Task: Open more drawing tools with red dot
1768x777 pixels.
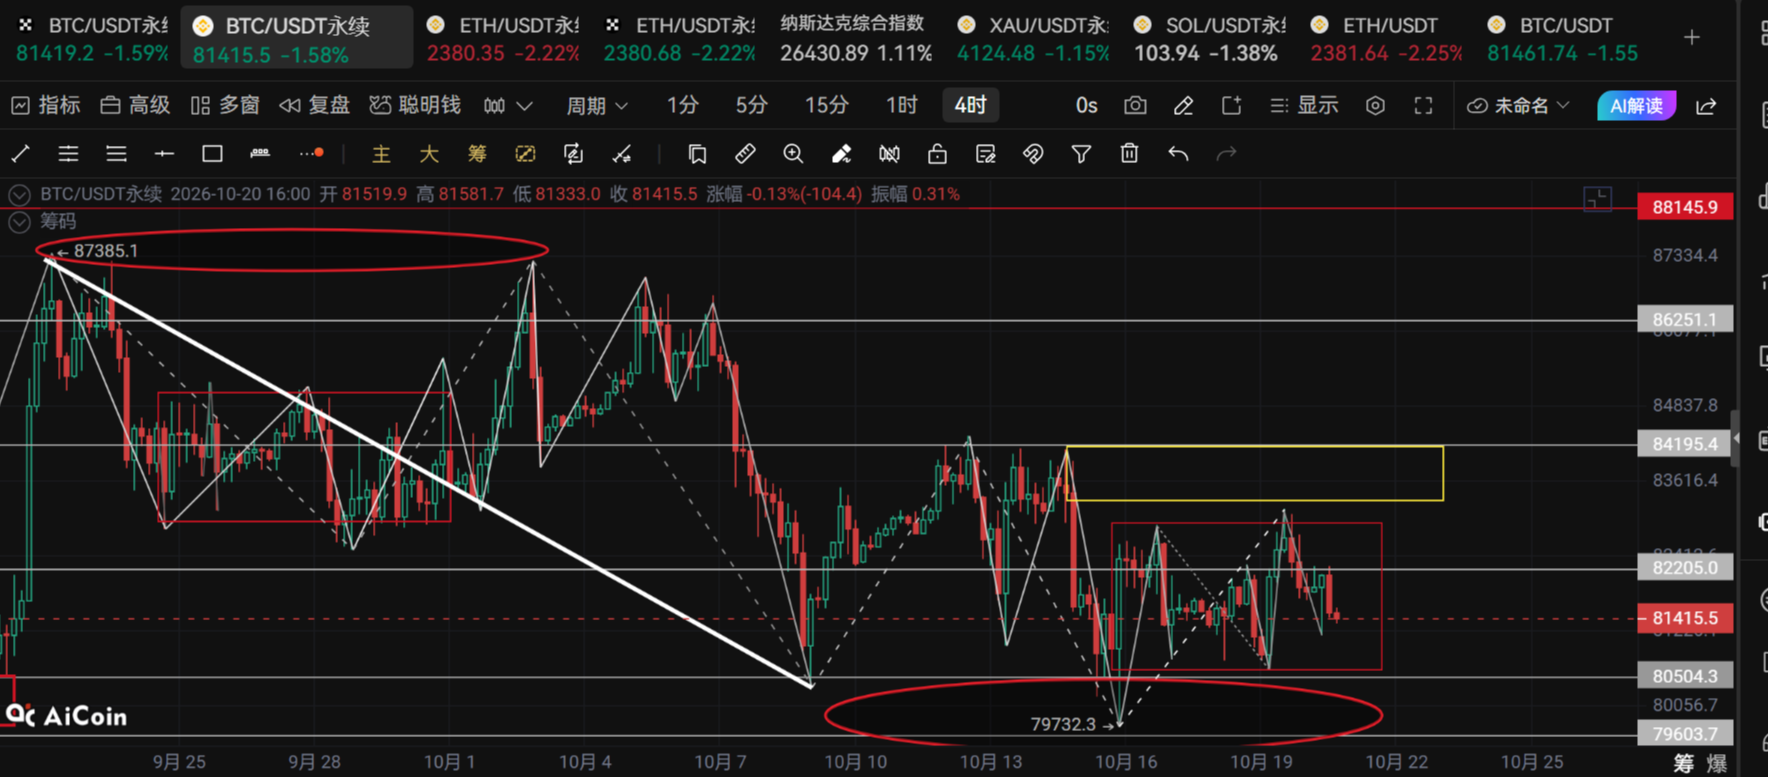Action: pyautogui.click(x=311, y=154)
